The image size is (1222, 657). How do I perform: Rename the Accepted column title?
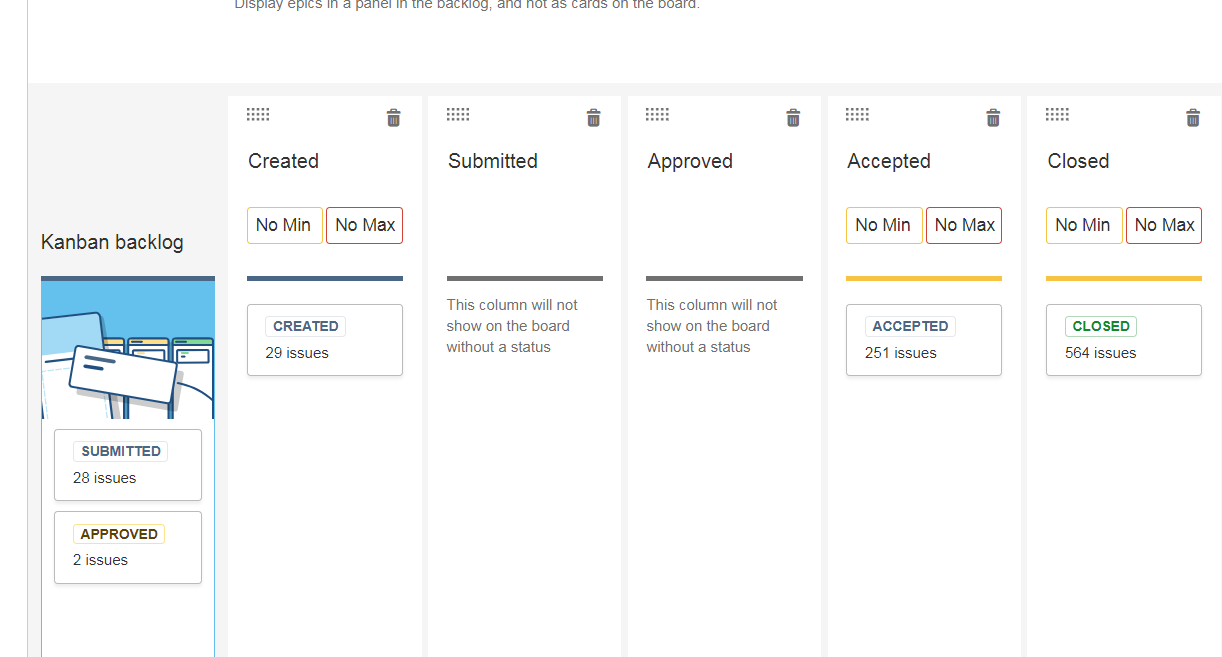(889, 161)
